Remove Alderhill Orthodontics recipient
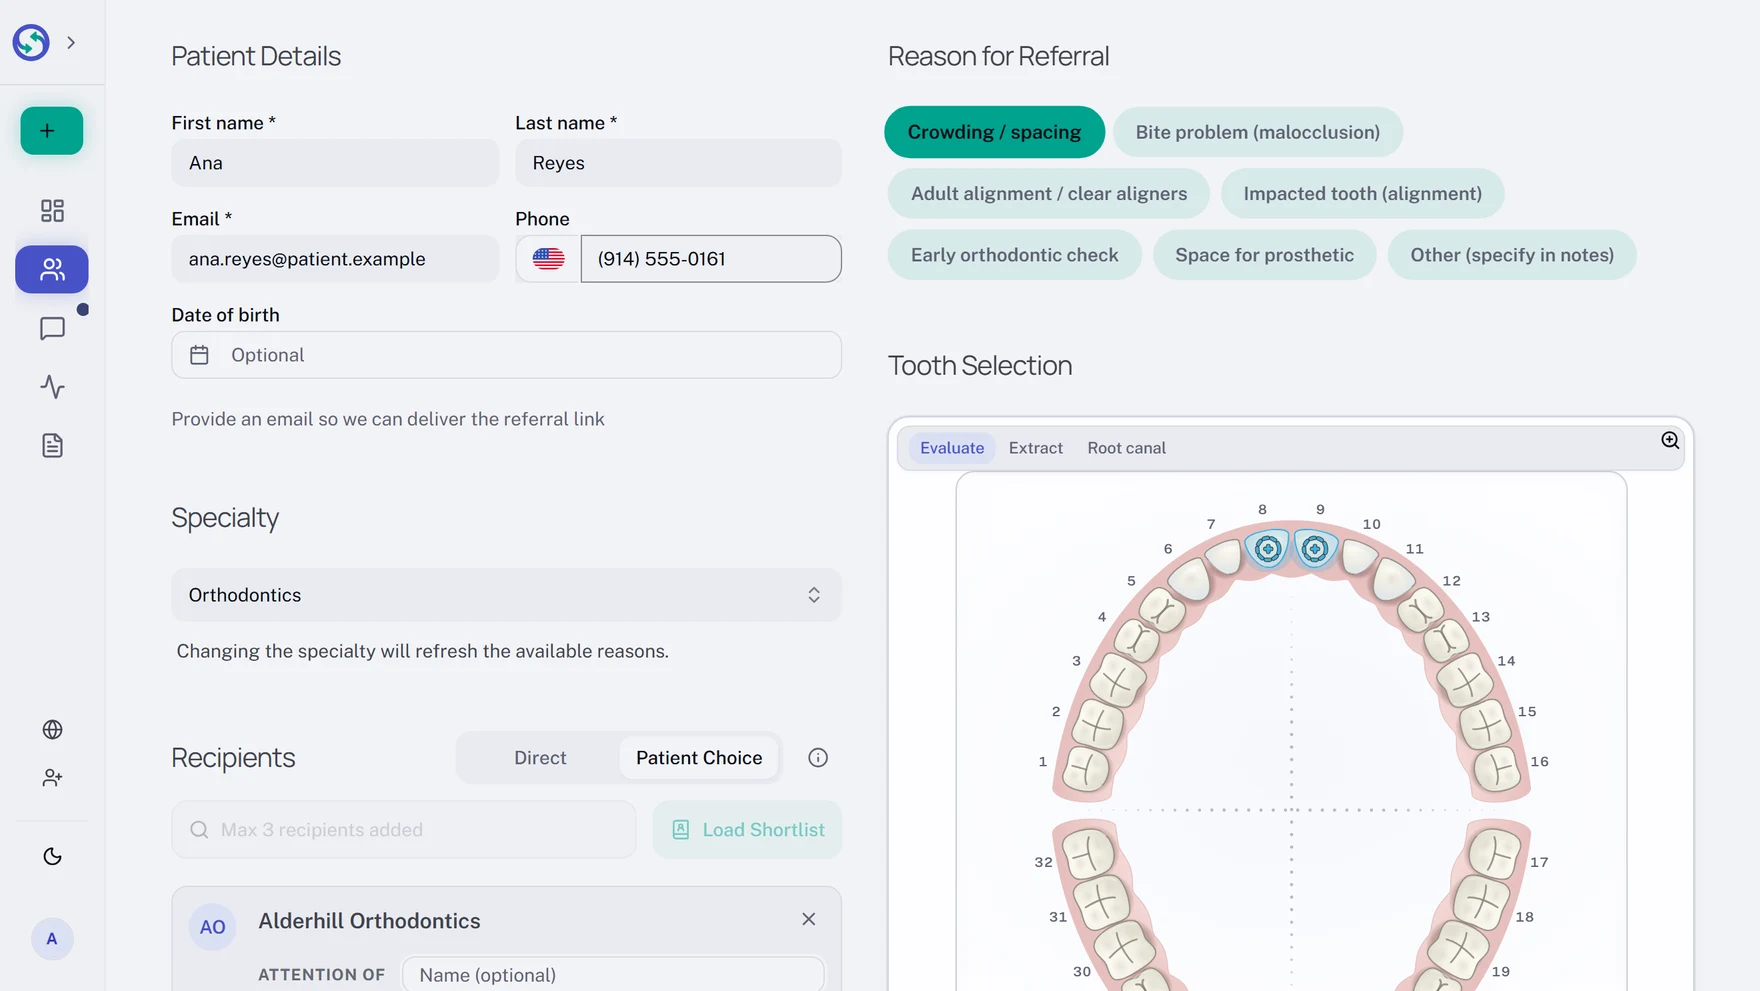 pyautogui.click(x=808, y=919)
